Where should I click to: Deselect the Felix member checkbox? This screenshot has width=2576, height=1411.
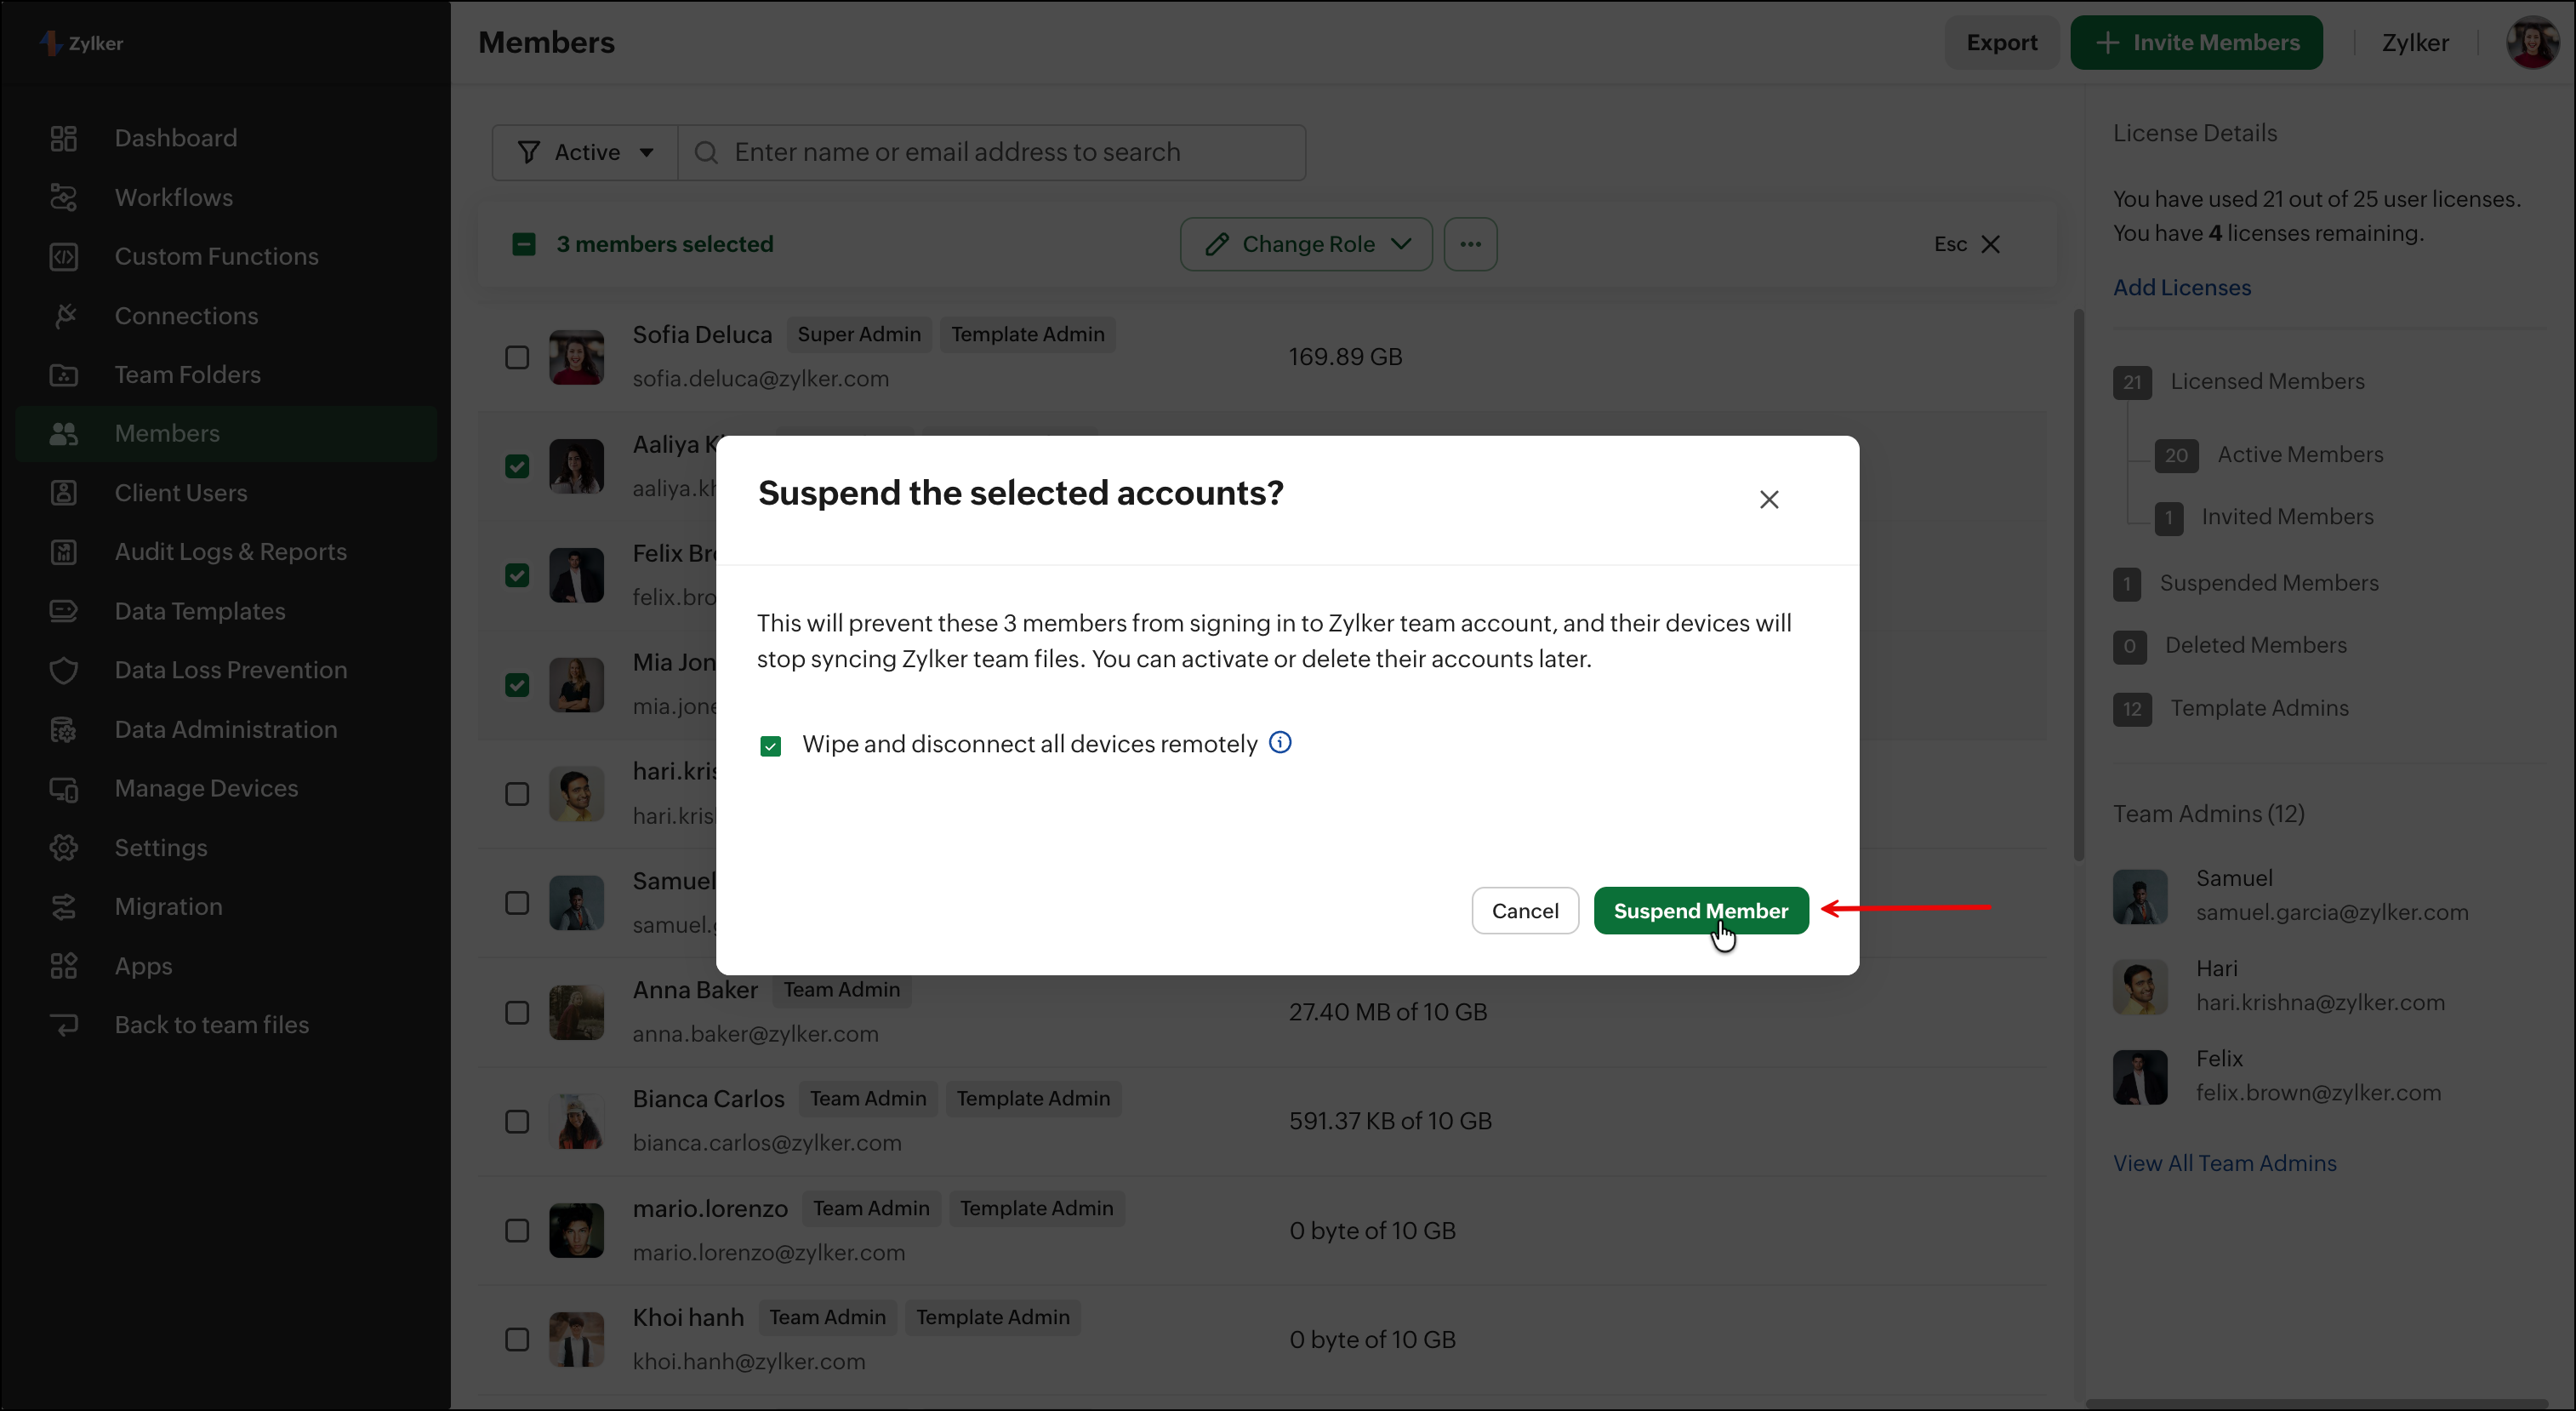517,575
